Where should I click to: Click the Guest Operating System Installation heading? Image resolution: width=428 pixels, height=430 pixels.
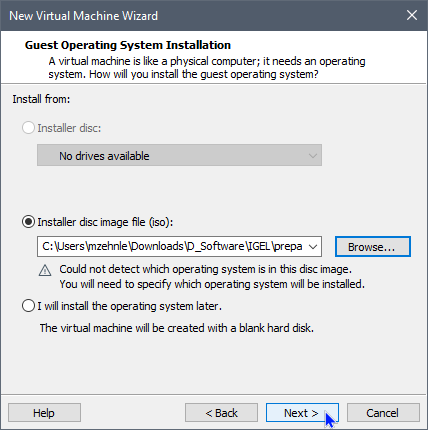tap(128, 45)
